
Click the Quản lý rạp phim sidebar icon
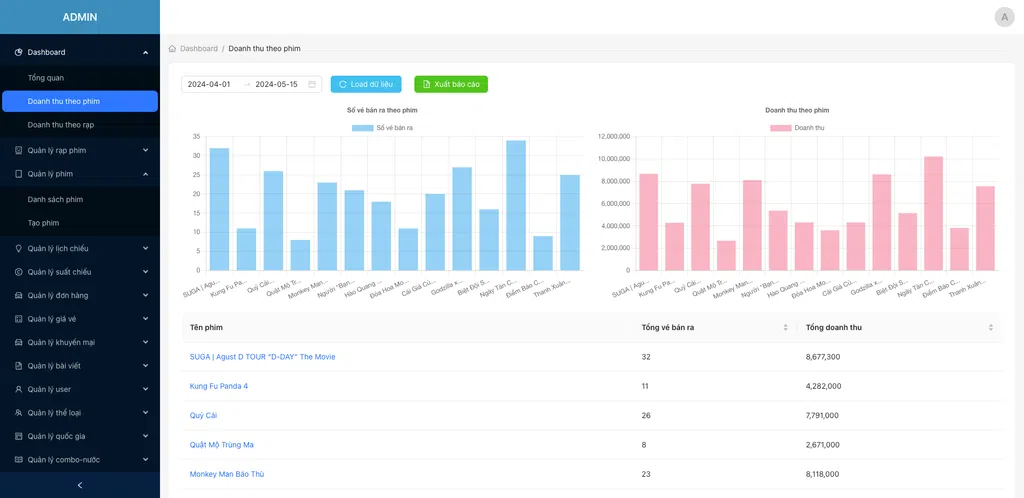coord(18,151)
